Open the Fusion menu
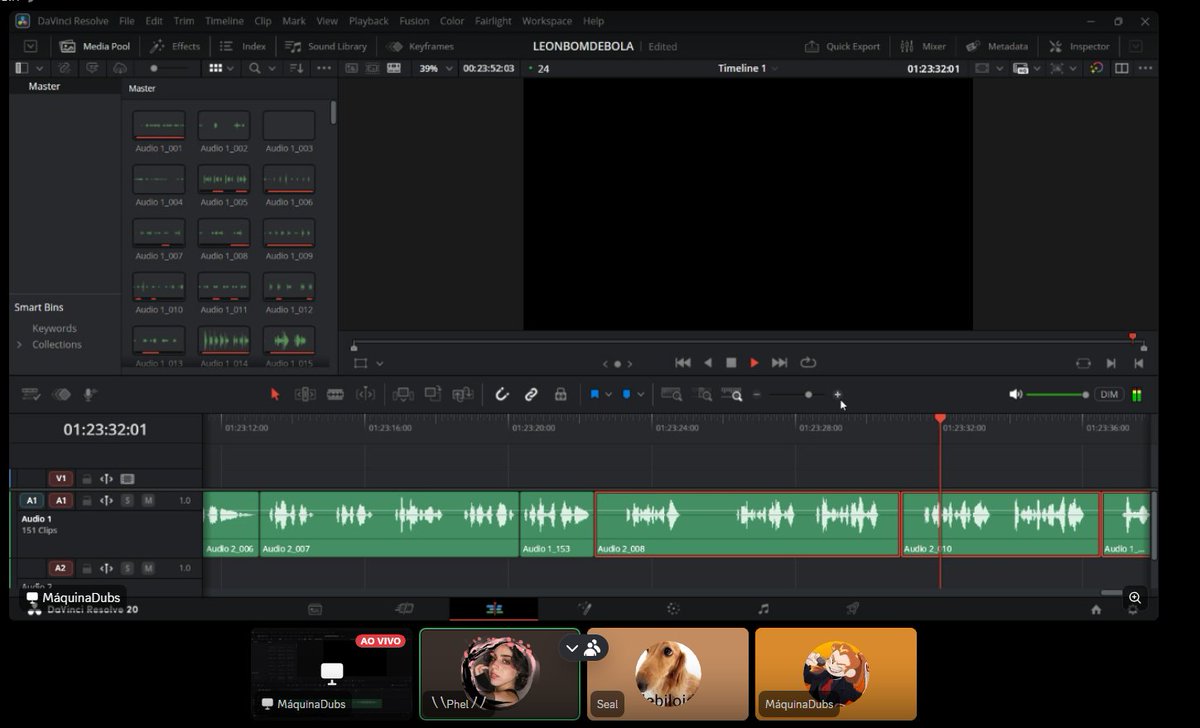 [414, 20]
